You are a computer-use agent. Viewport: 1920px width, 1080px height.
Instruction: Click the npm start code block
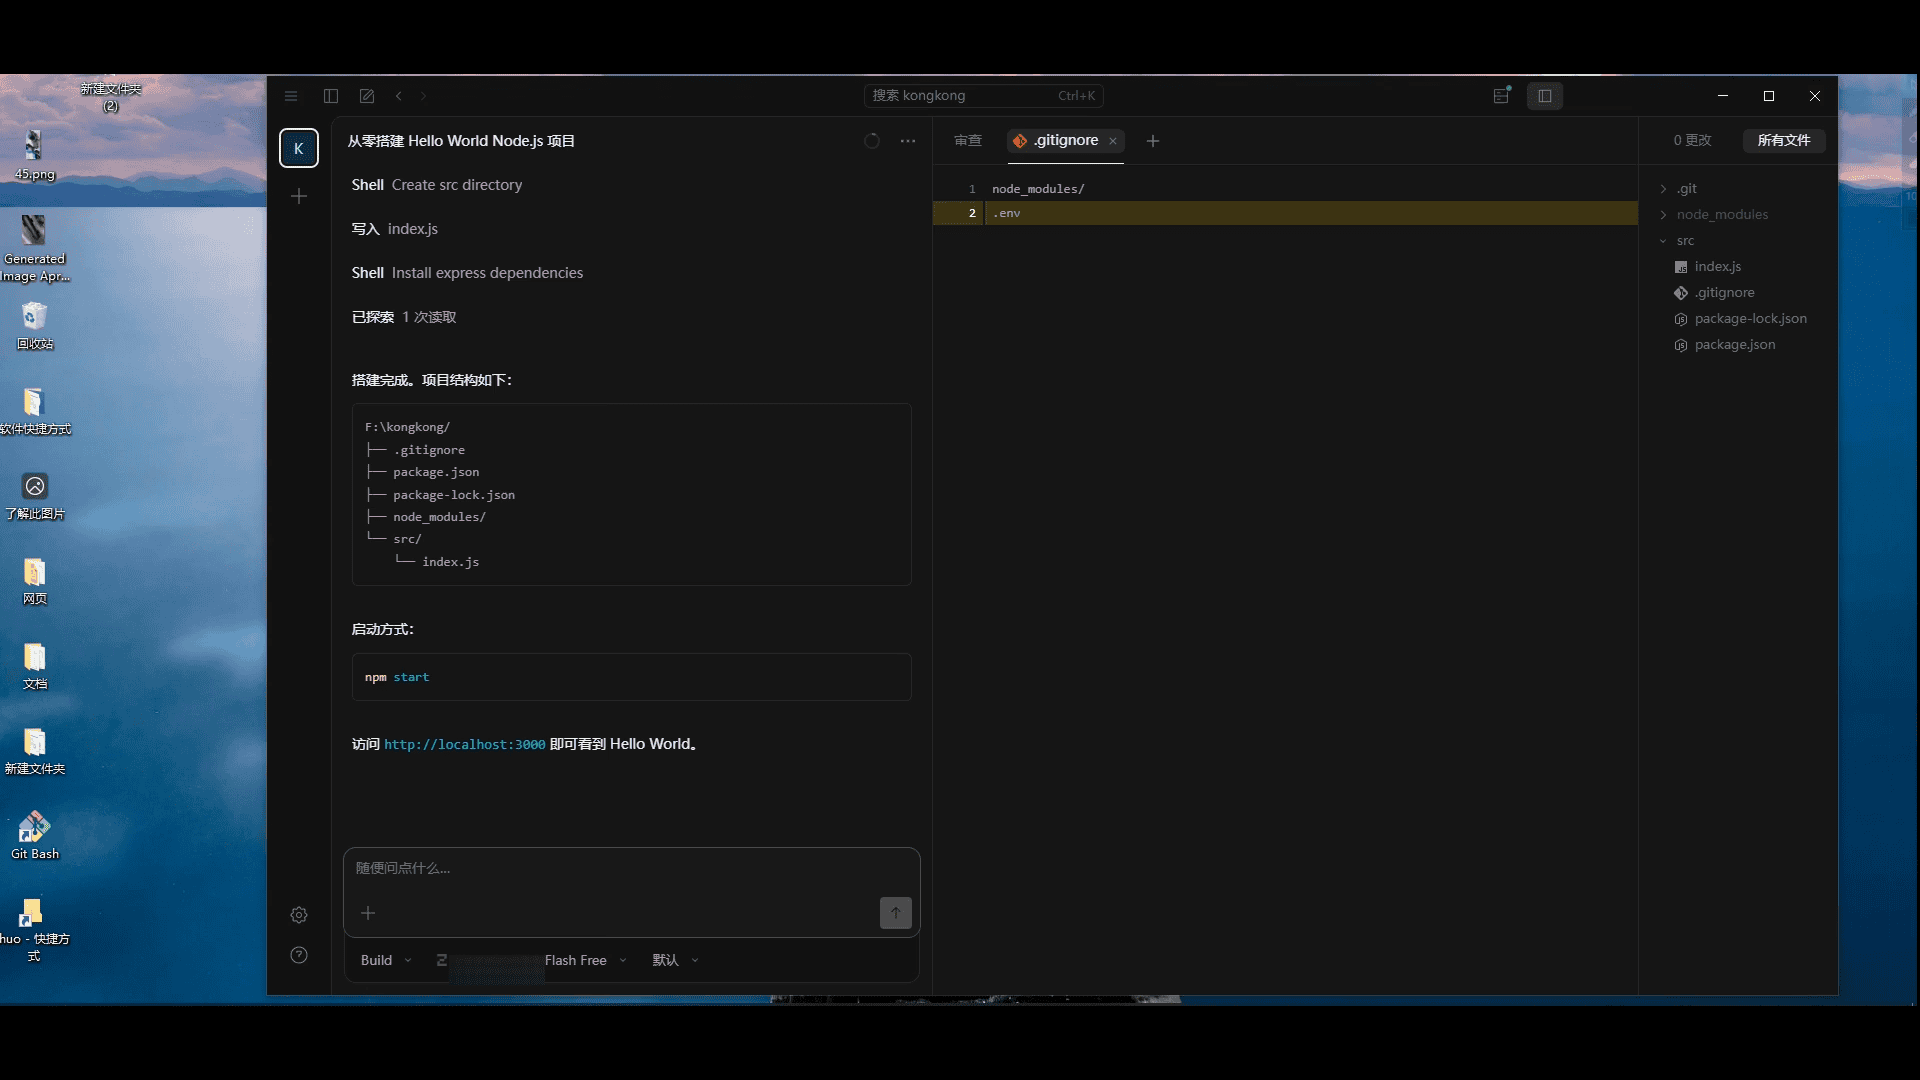[631, 677]
